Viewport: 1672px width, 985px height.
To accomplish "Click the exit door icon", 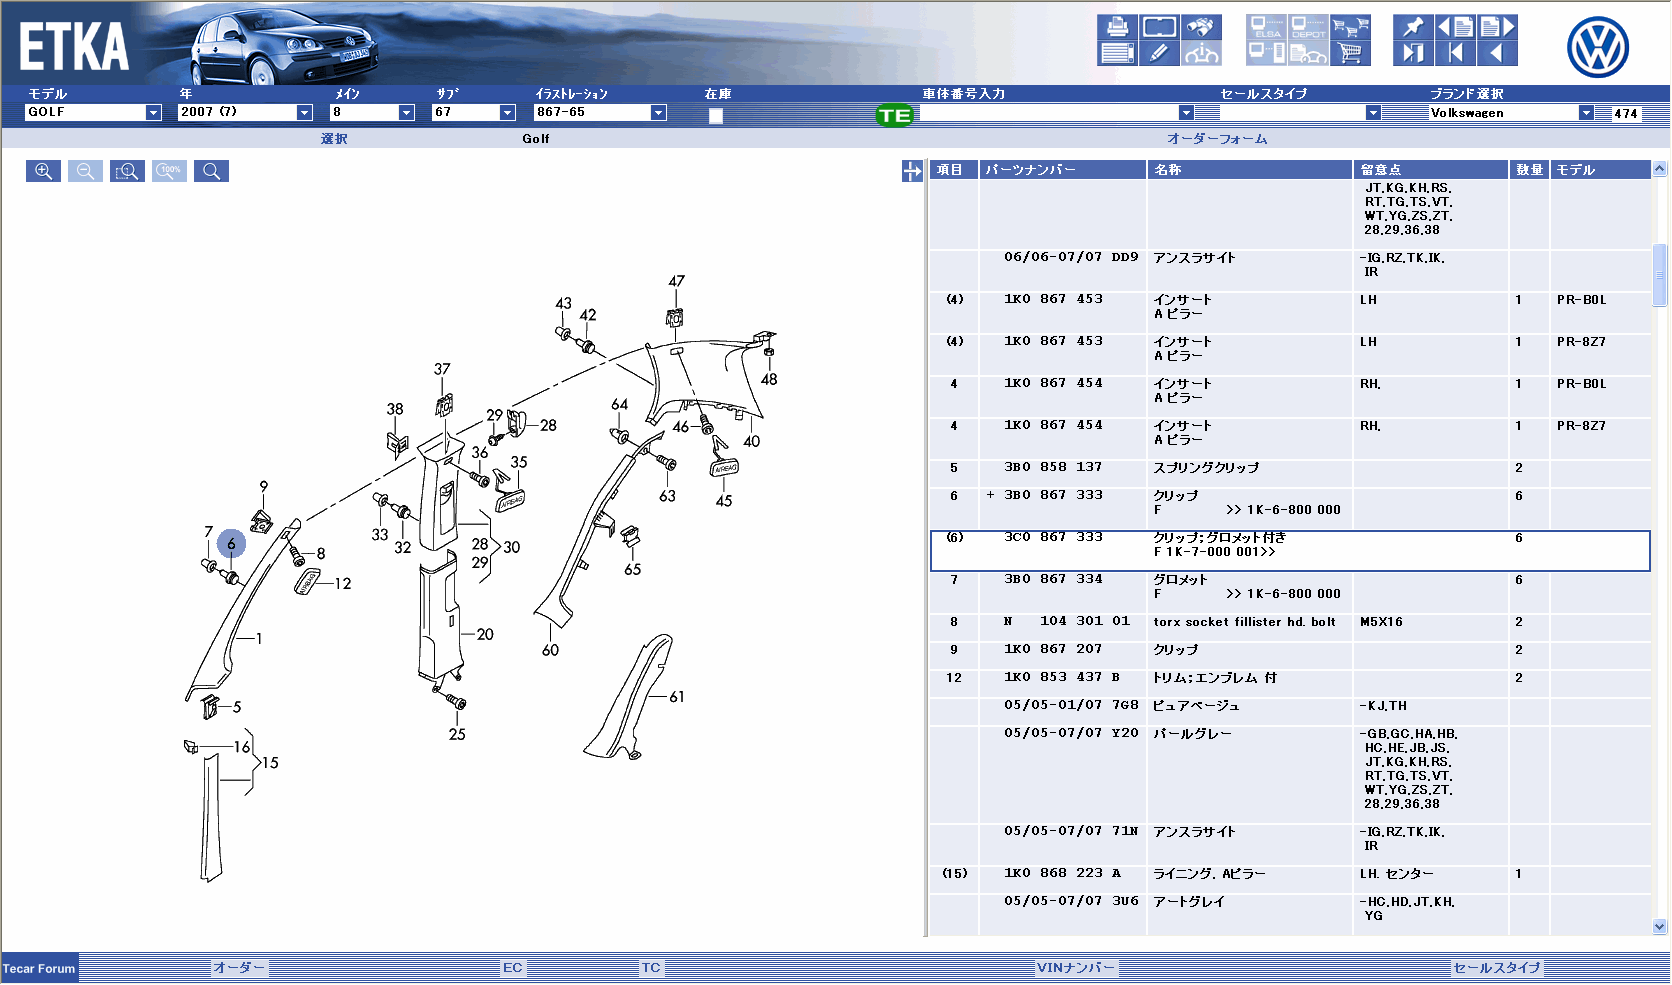I will click(x=1413, y=53).
